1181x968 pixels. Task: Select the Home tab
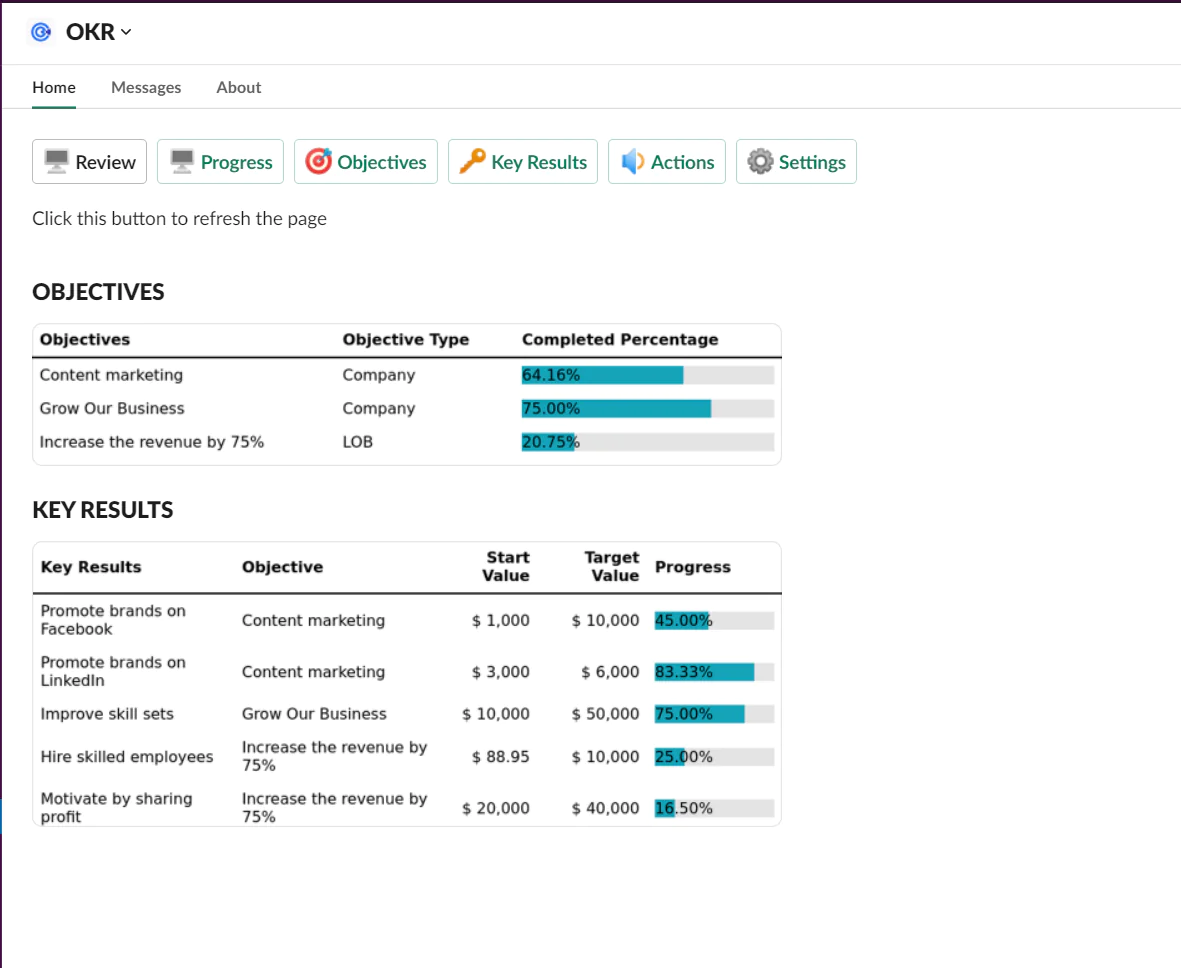tap(54, 87)
